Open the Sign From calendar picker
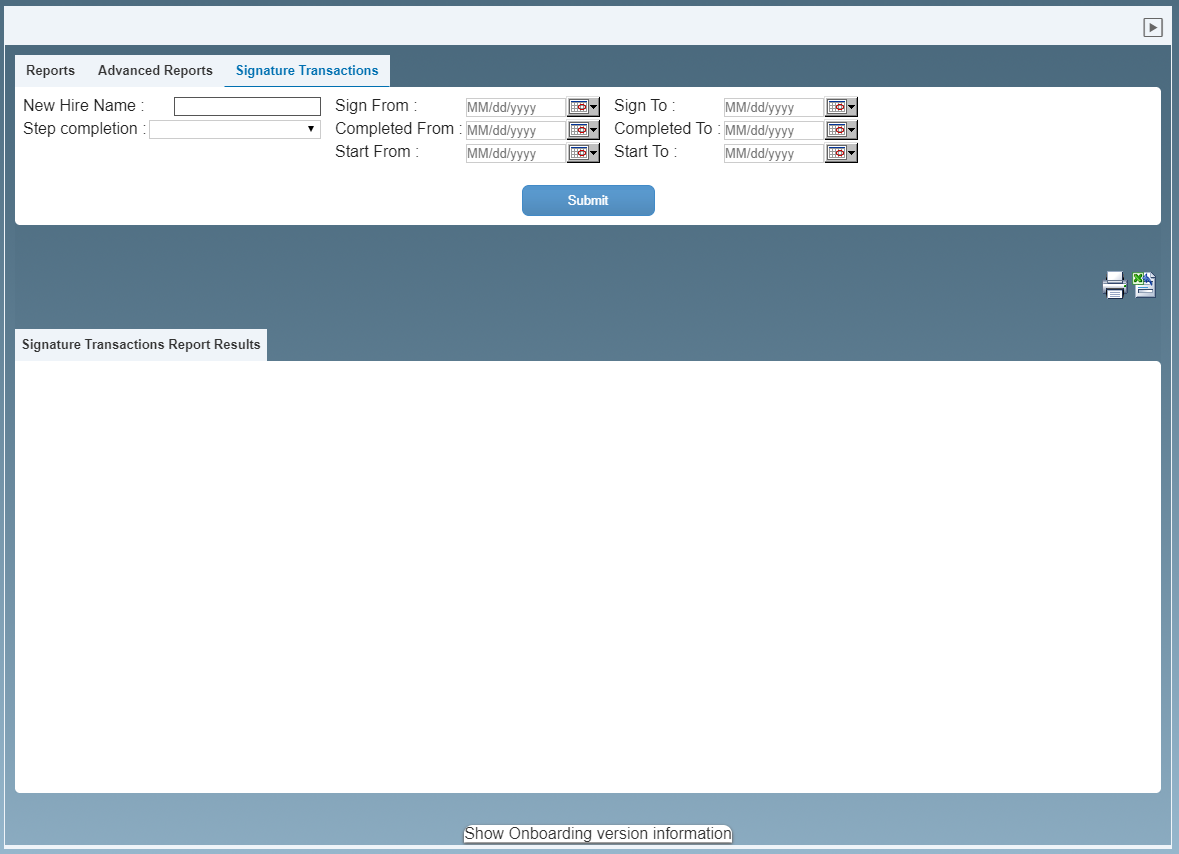Viewport: 1179px width, 854px height. [x=583, y=107]
